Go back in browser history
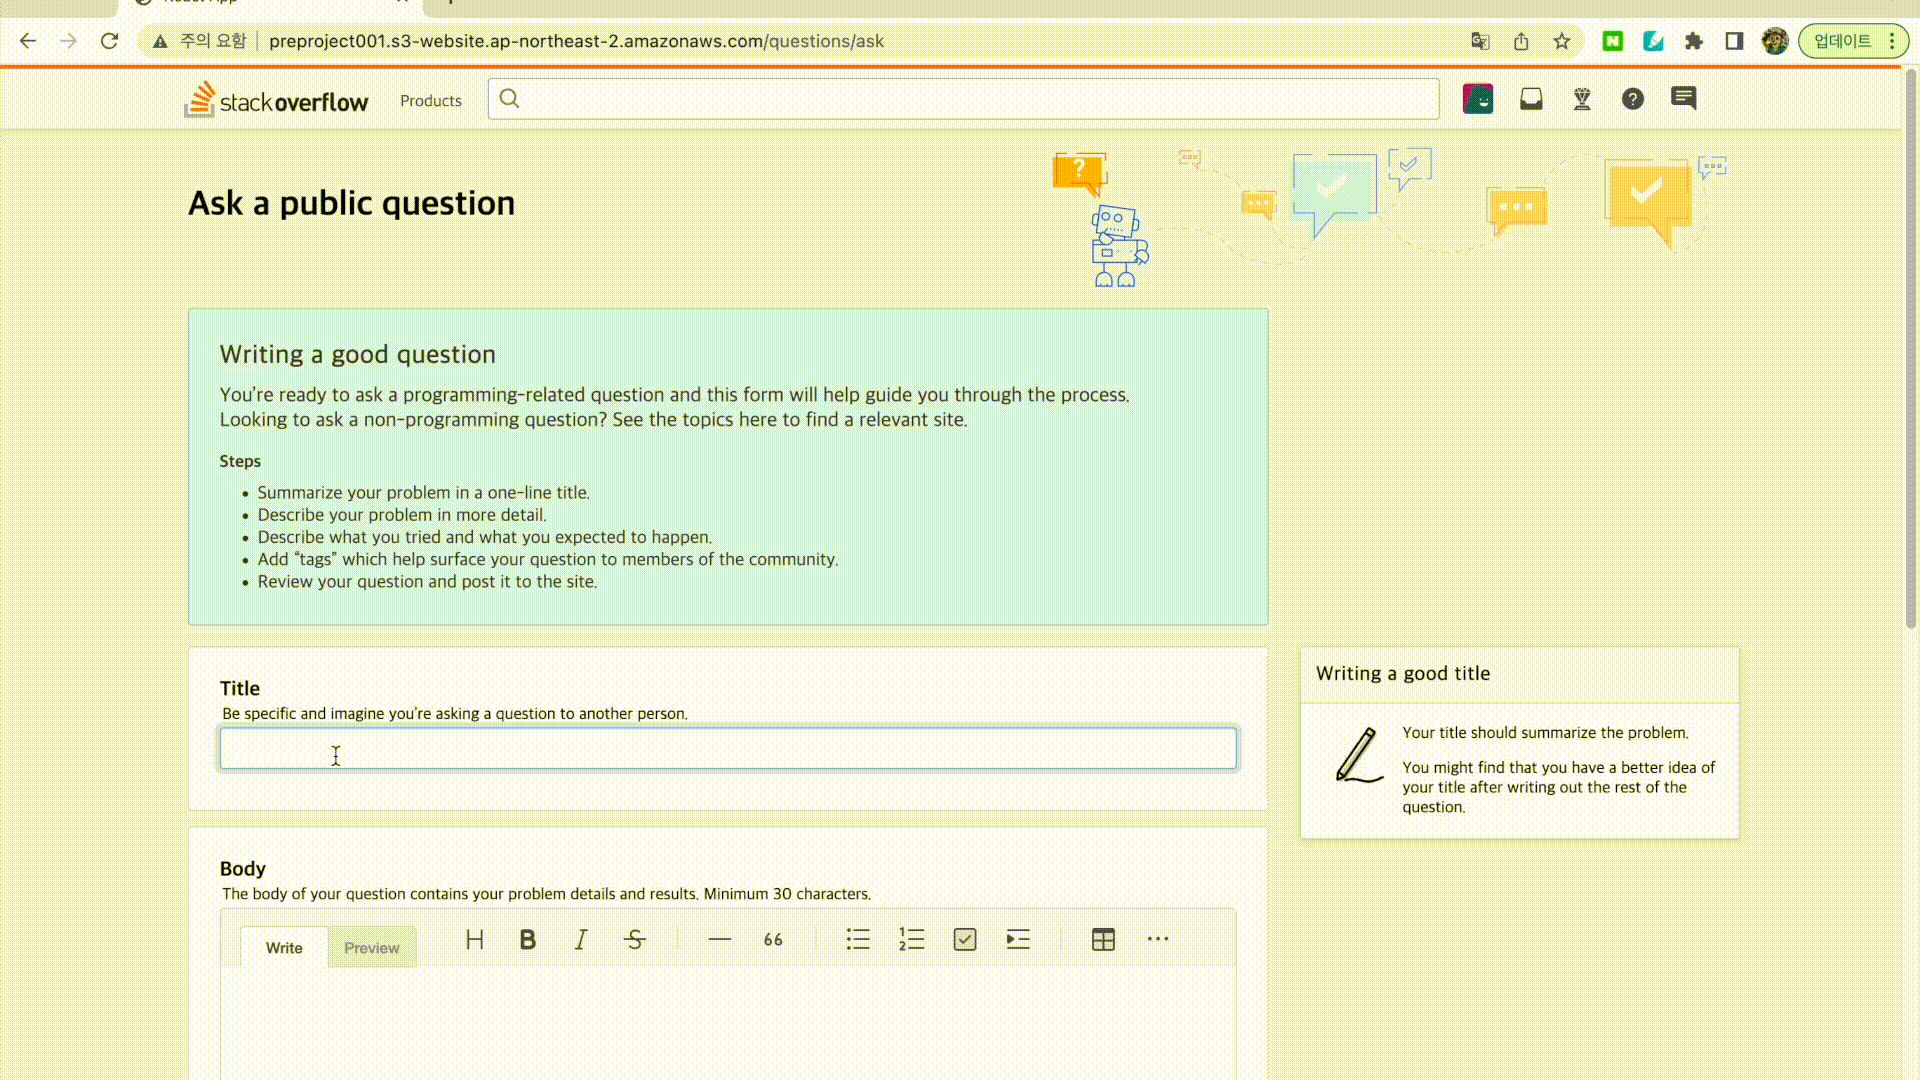1920x1080 pixels. [x=28, y=41]
